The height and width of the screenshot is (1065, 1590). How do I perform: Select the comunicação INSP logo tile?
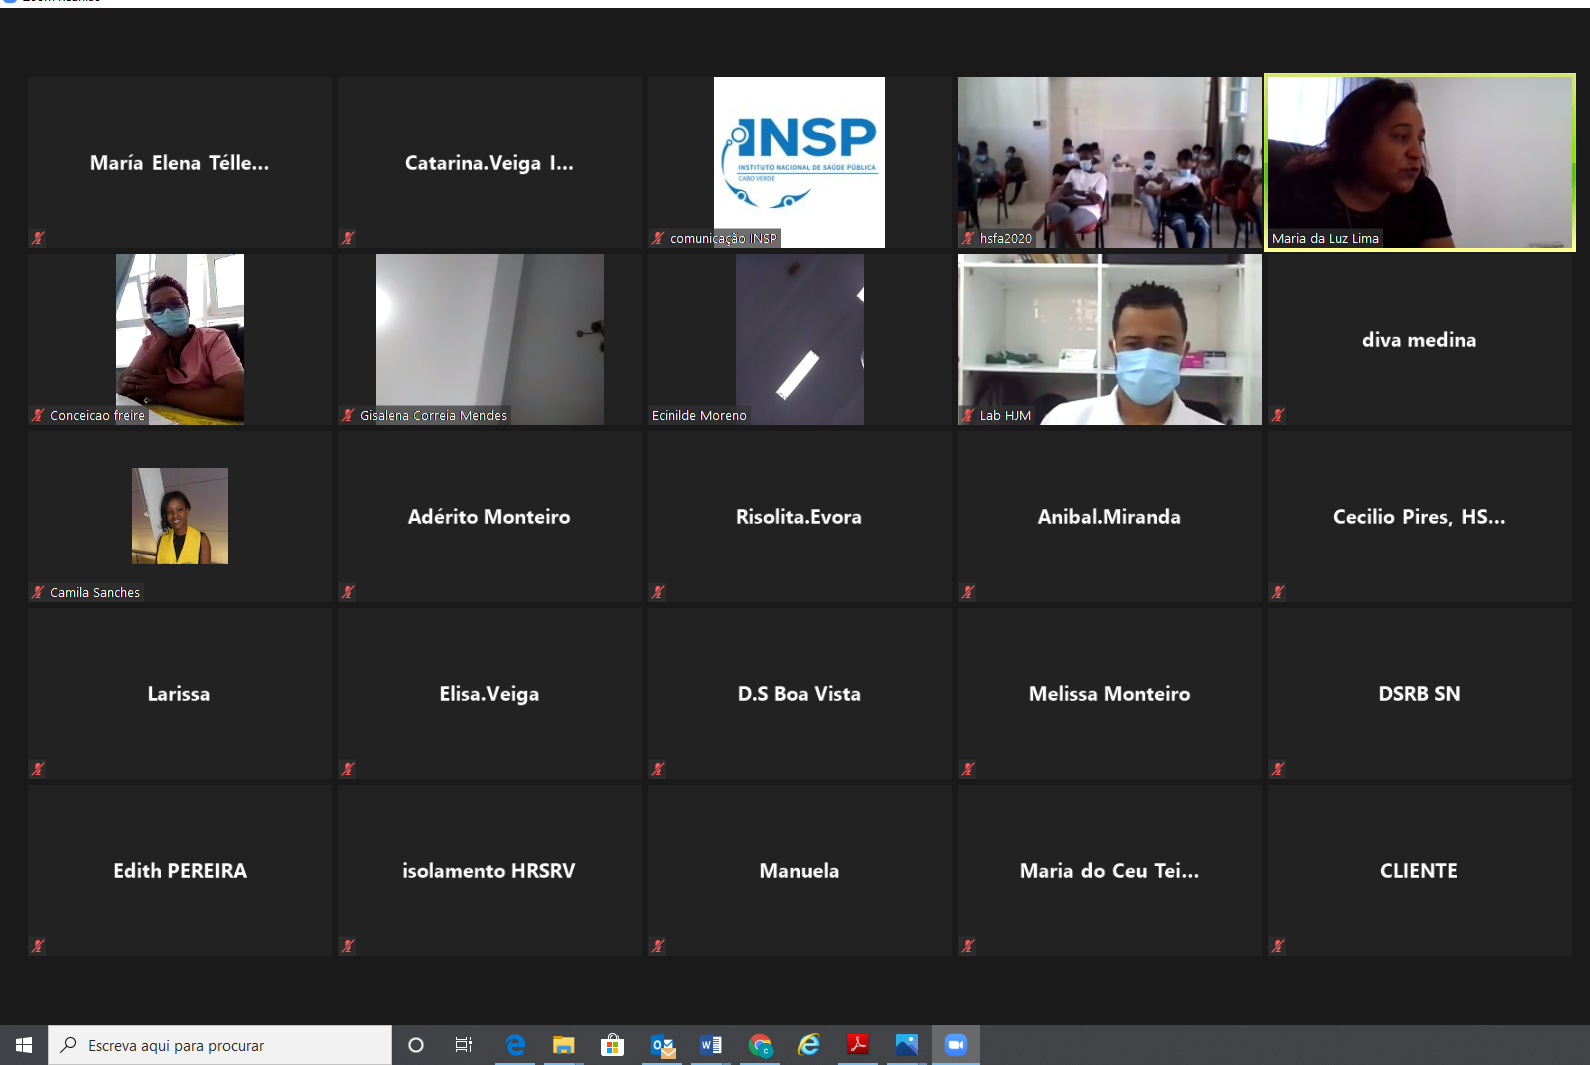[799, 162]
